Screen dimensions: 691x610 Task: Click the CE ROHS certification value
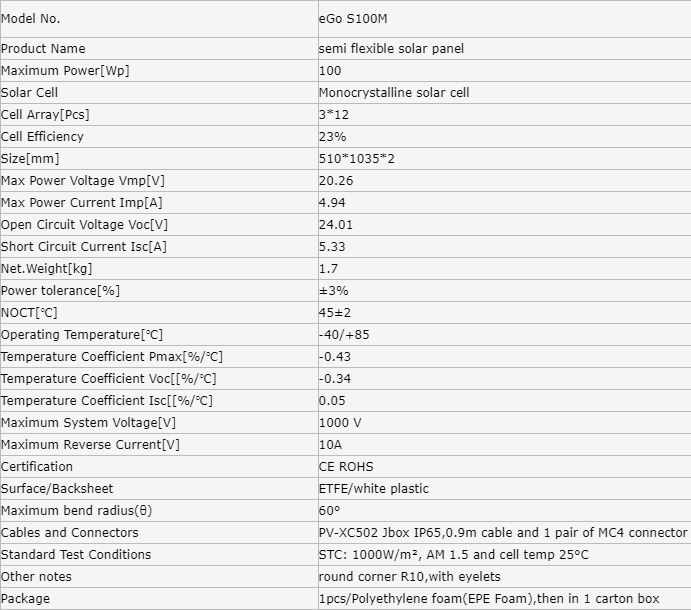coord(346,467)
